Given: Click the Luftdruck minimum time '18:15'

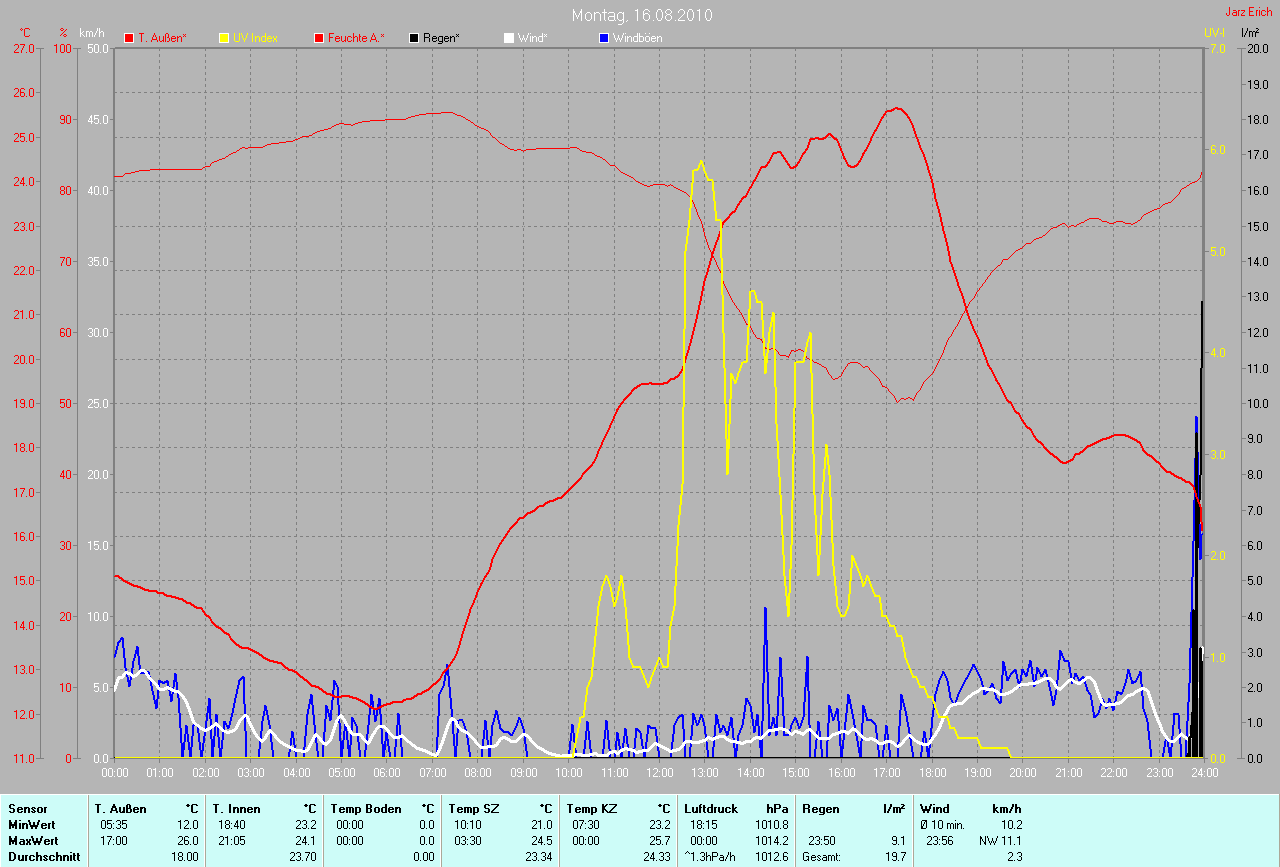Looking at the screenshot, I should point(706,825).
